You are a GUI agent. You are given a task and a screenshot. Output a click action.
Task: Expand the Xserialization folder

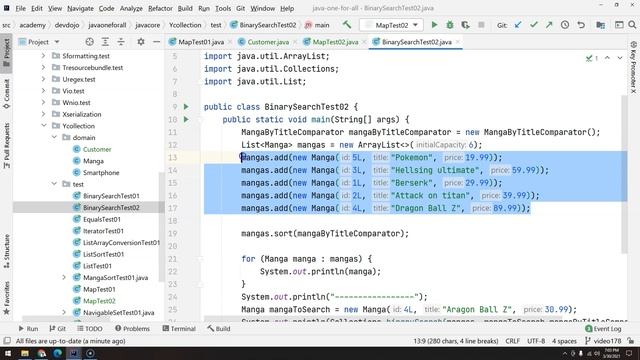tap(44, 114)
